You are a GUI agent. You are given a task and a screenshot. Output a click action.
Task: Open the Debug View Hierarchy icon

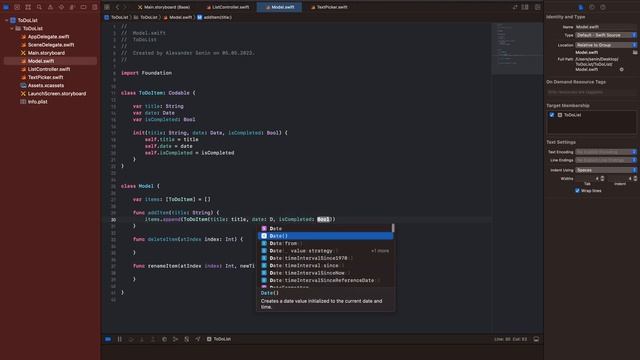pyautogui.click(x=164, y=339)
